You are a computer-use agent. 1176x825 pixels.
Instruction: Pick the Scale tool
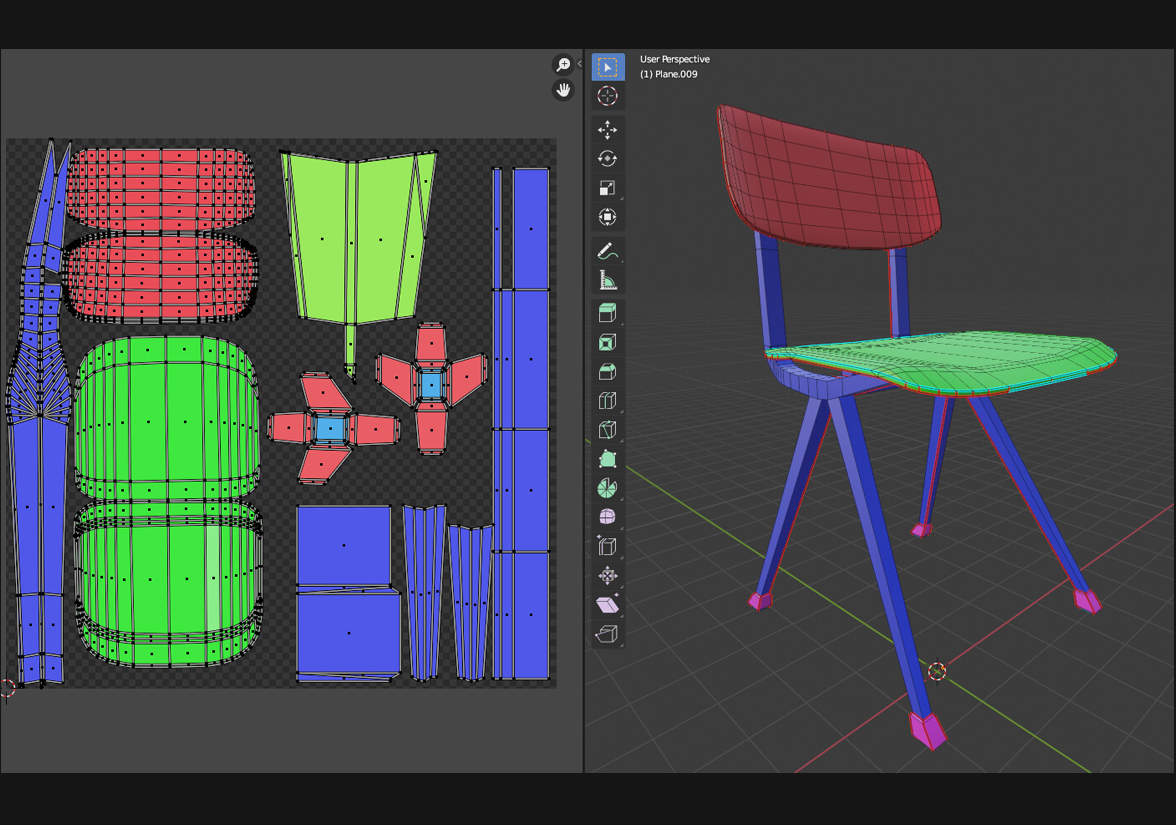(x=607, y=188)
